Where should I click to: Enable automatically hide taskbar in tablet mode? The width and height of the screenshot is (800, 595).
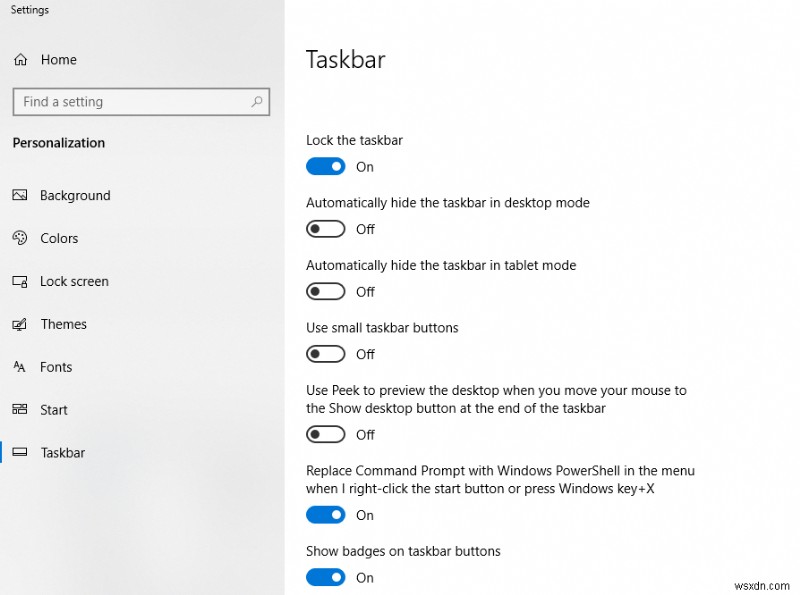325,291
